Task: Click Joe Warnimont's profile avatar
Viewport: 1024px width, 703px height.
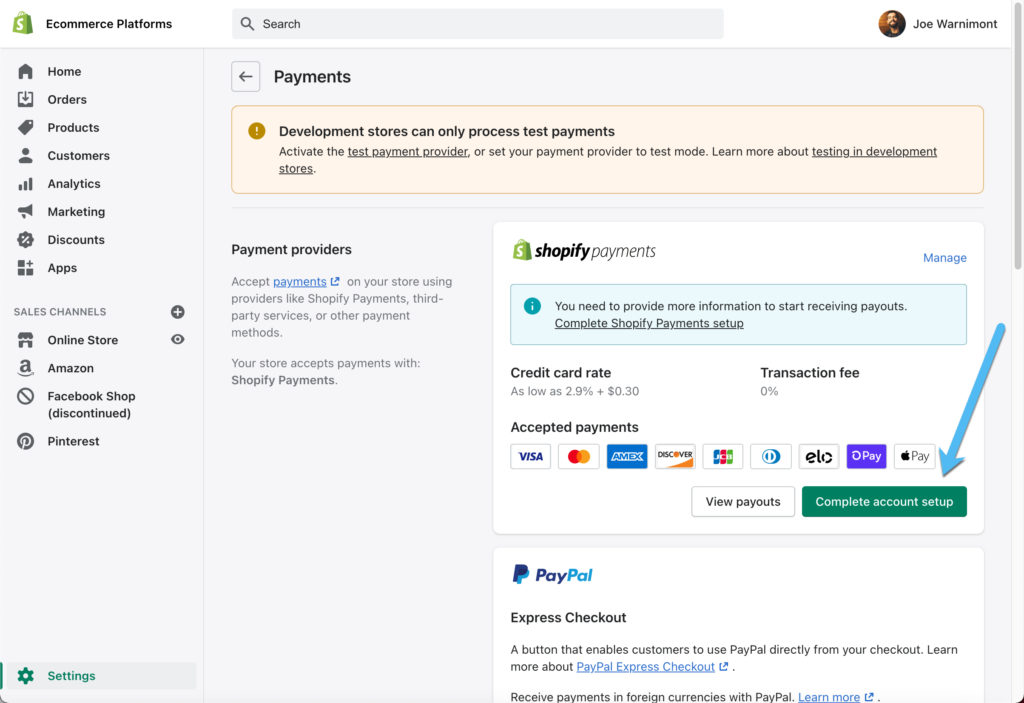Action: pos(891,24)
